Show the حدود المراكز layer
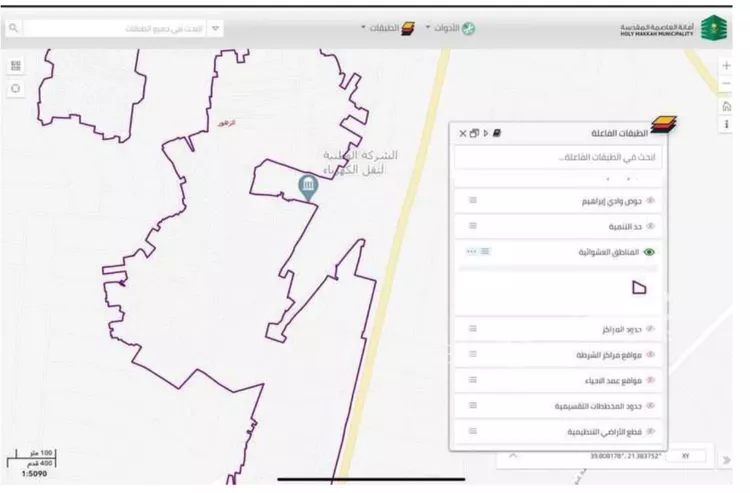The width and height of the screenshot is (750, 493). (x=650, y=329)
